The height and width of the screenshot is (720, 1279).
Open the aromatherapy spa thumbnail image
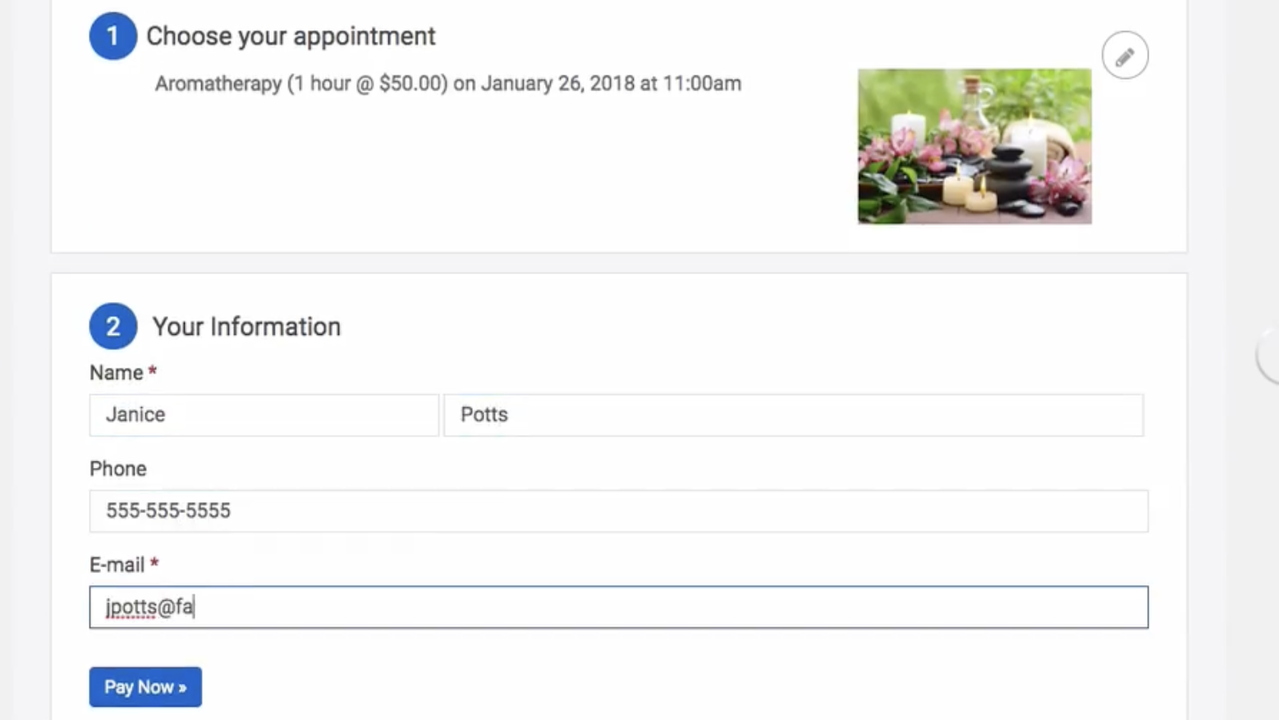[x=974, y=146]
